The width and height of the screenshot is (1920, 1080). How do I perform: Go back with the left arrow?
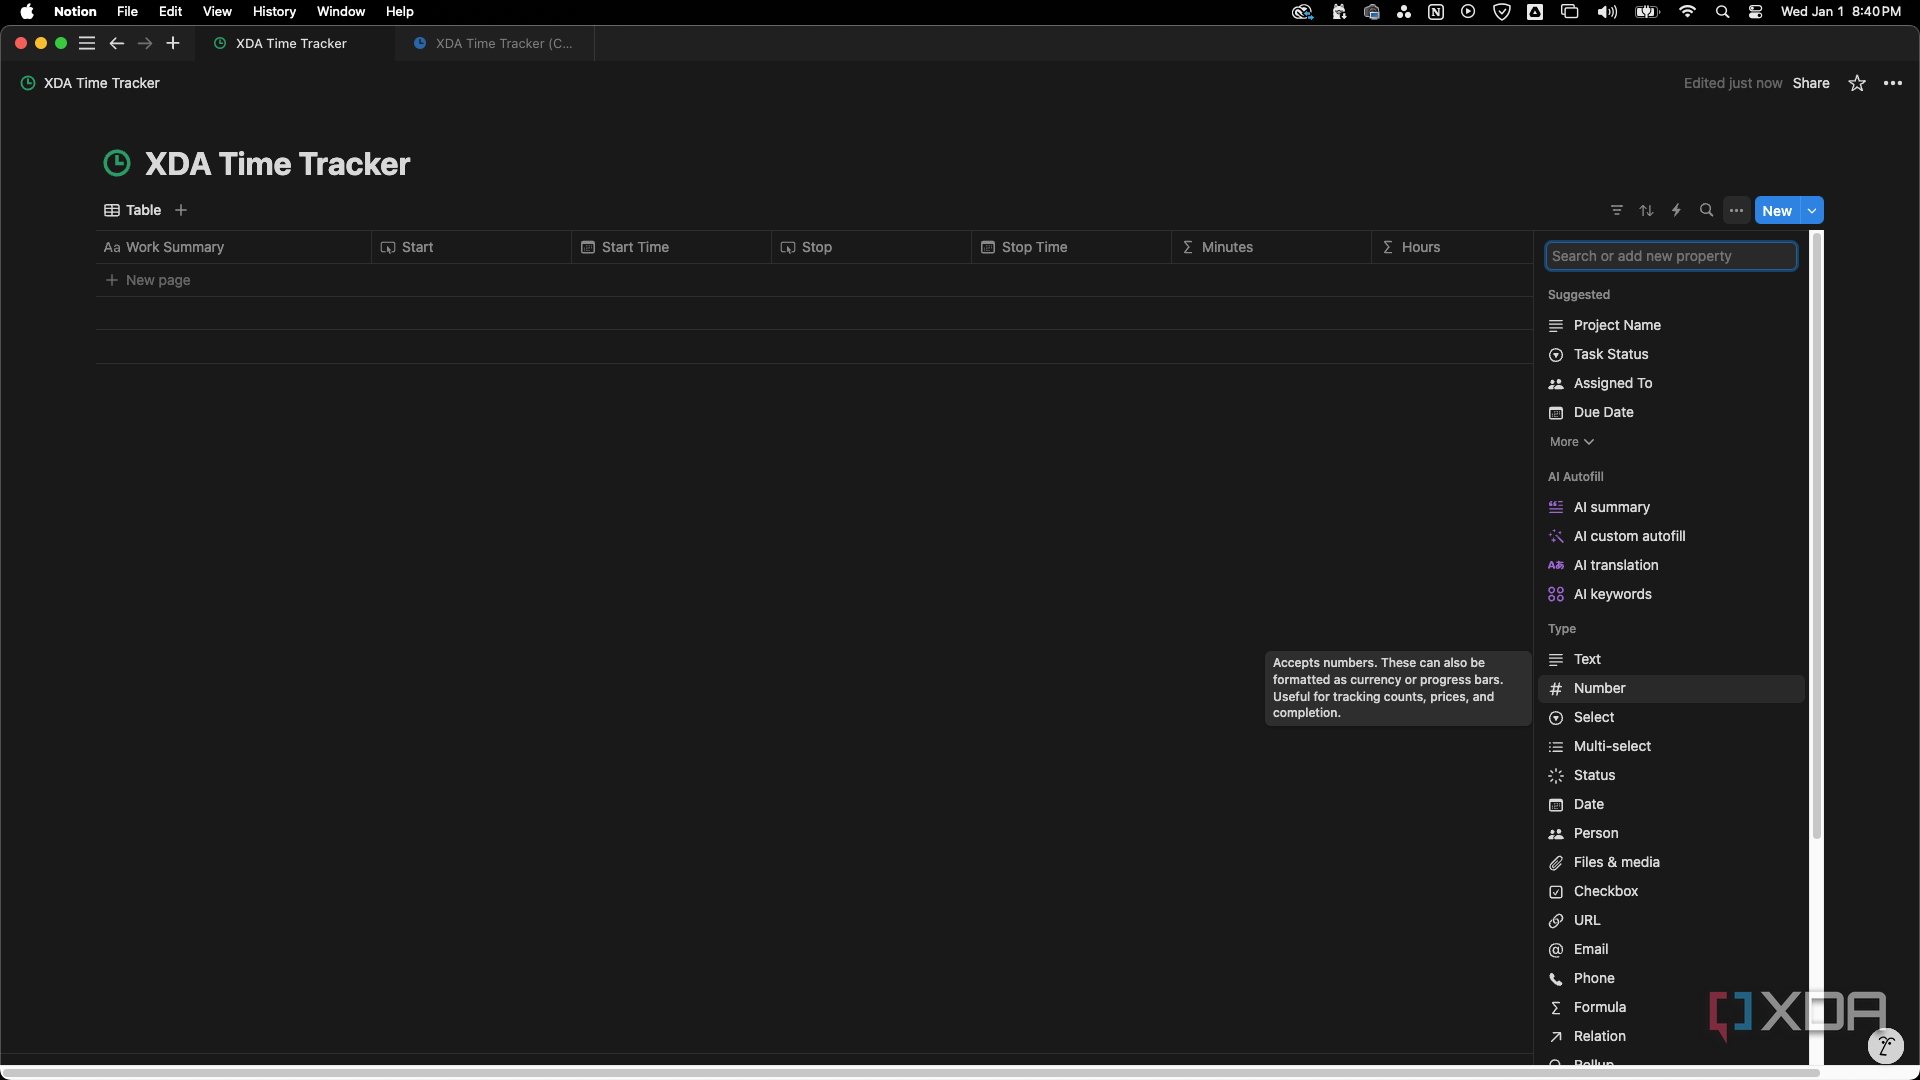[116, 43]
